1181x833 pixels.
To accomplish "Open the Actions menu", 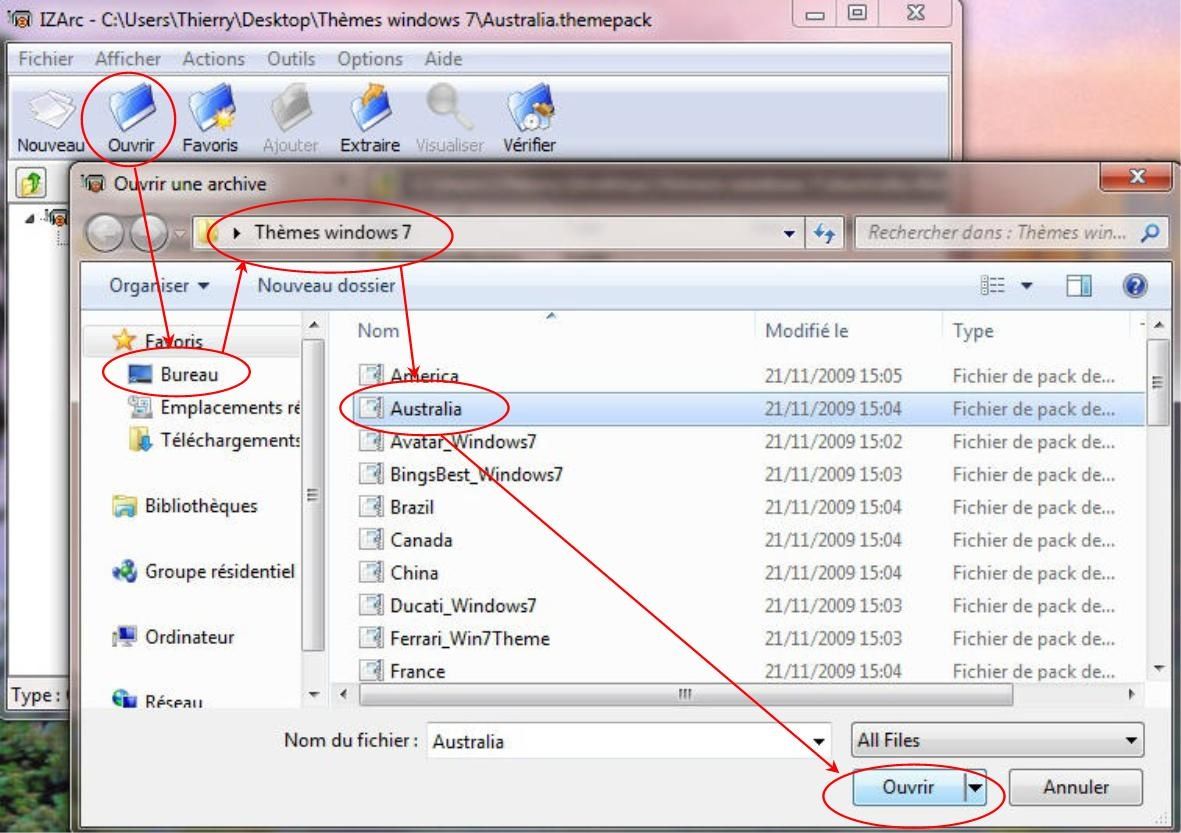I will (x=214, y=59).
